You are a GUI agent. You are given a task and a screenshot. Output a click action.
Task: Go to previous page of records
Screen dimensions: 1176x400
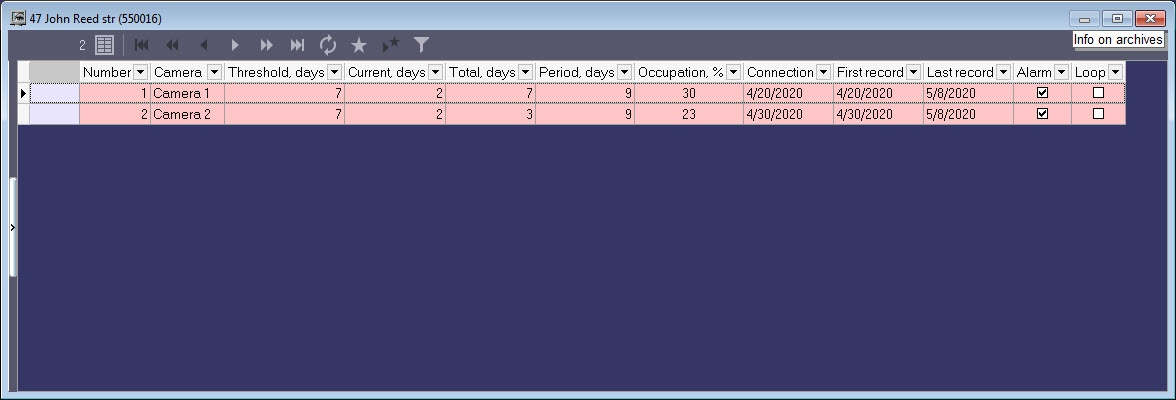tap(172, 45)
